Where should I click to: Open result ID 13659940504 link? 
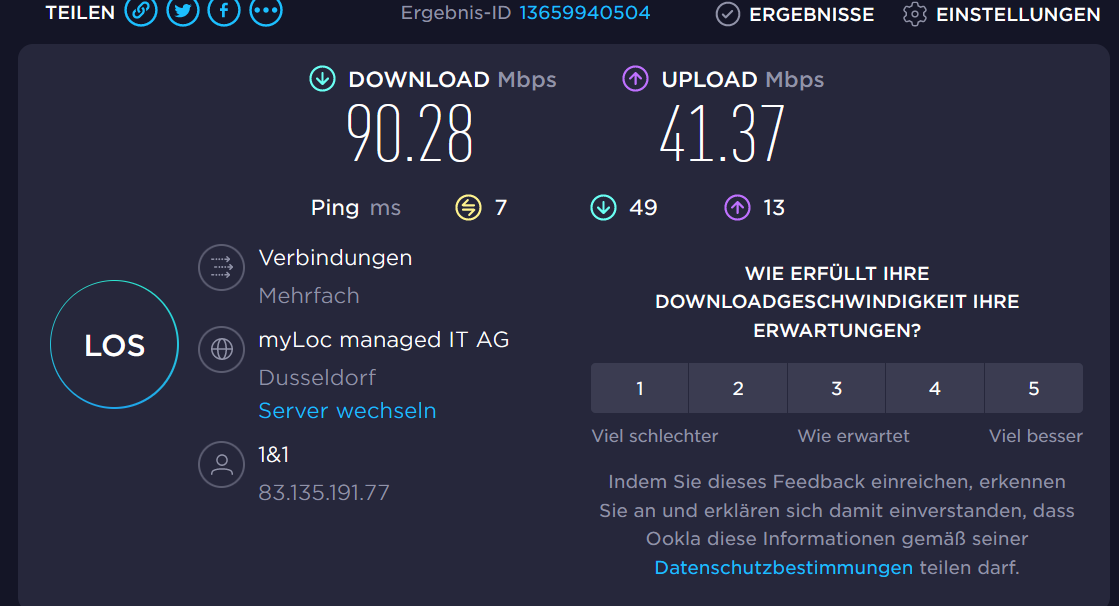point(584,13)
